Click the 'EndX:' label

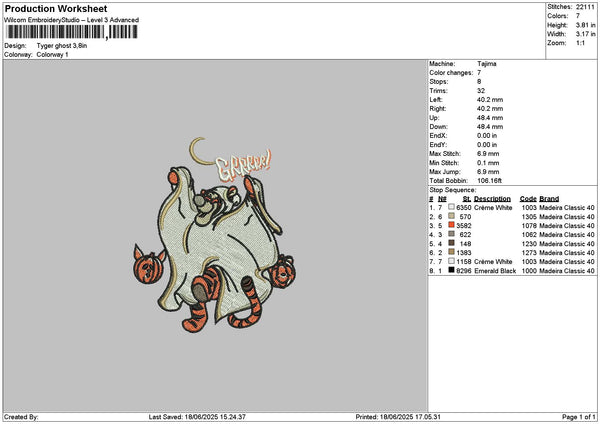click(x=438, y=136)
